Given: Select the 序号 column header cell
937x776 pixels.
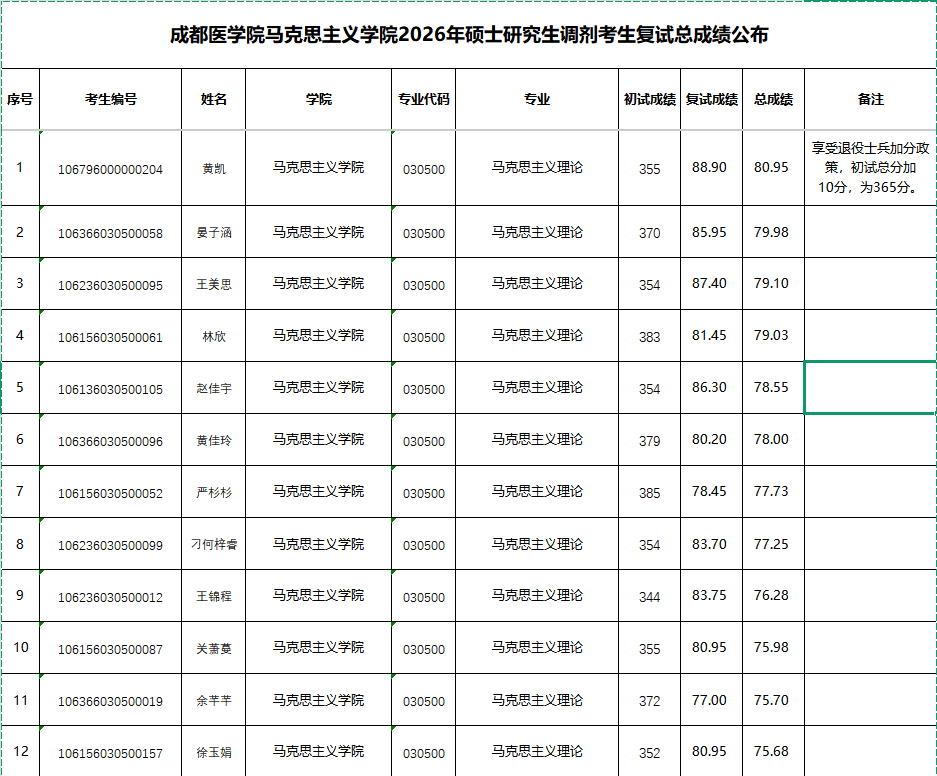Looking at the screenshot, I should click(x=20, y=99).
